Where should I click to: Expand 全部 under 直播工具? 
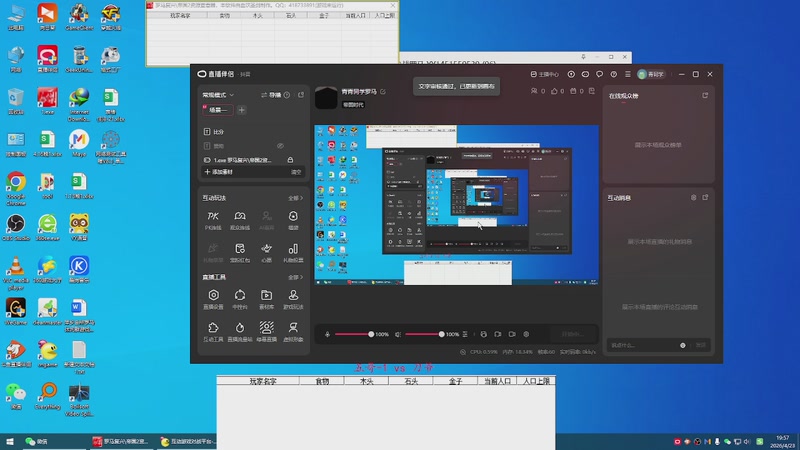click(295, 277)
